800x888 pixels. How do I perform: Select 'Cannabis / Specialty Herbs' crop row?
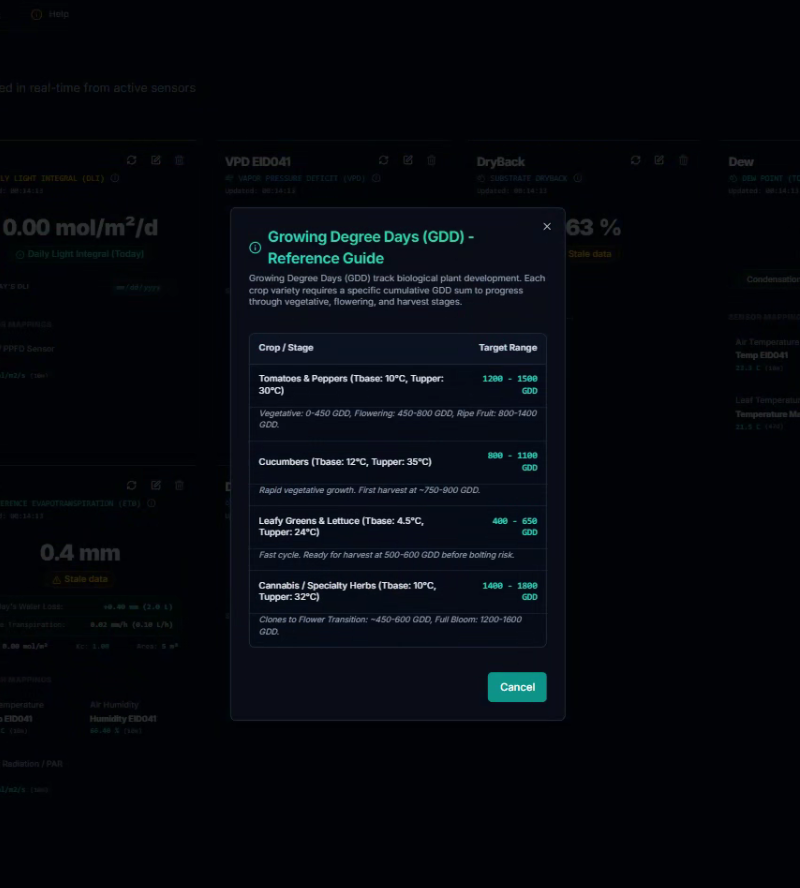347,591
